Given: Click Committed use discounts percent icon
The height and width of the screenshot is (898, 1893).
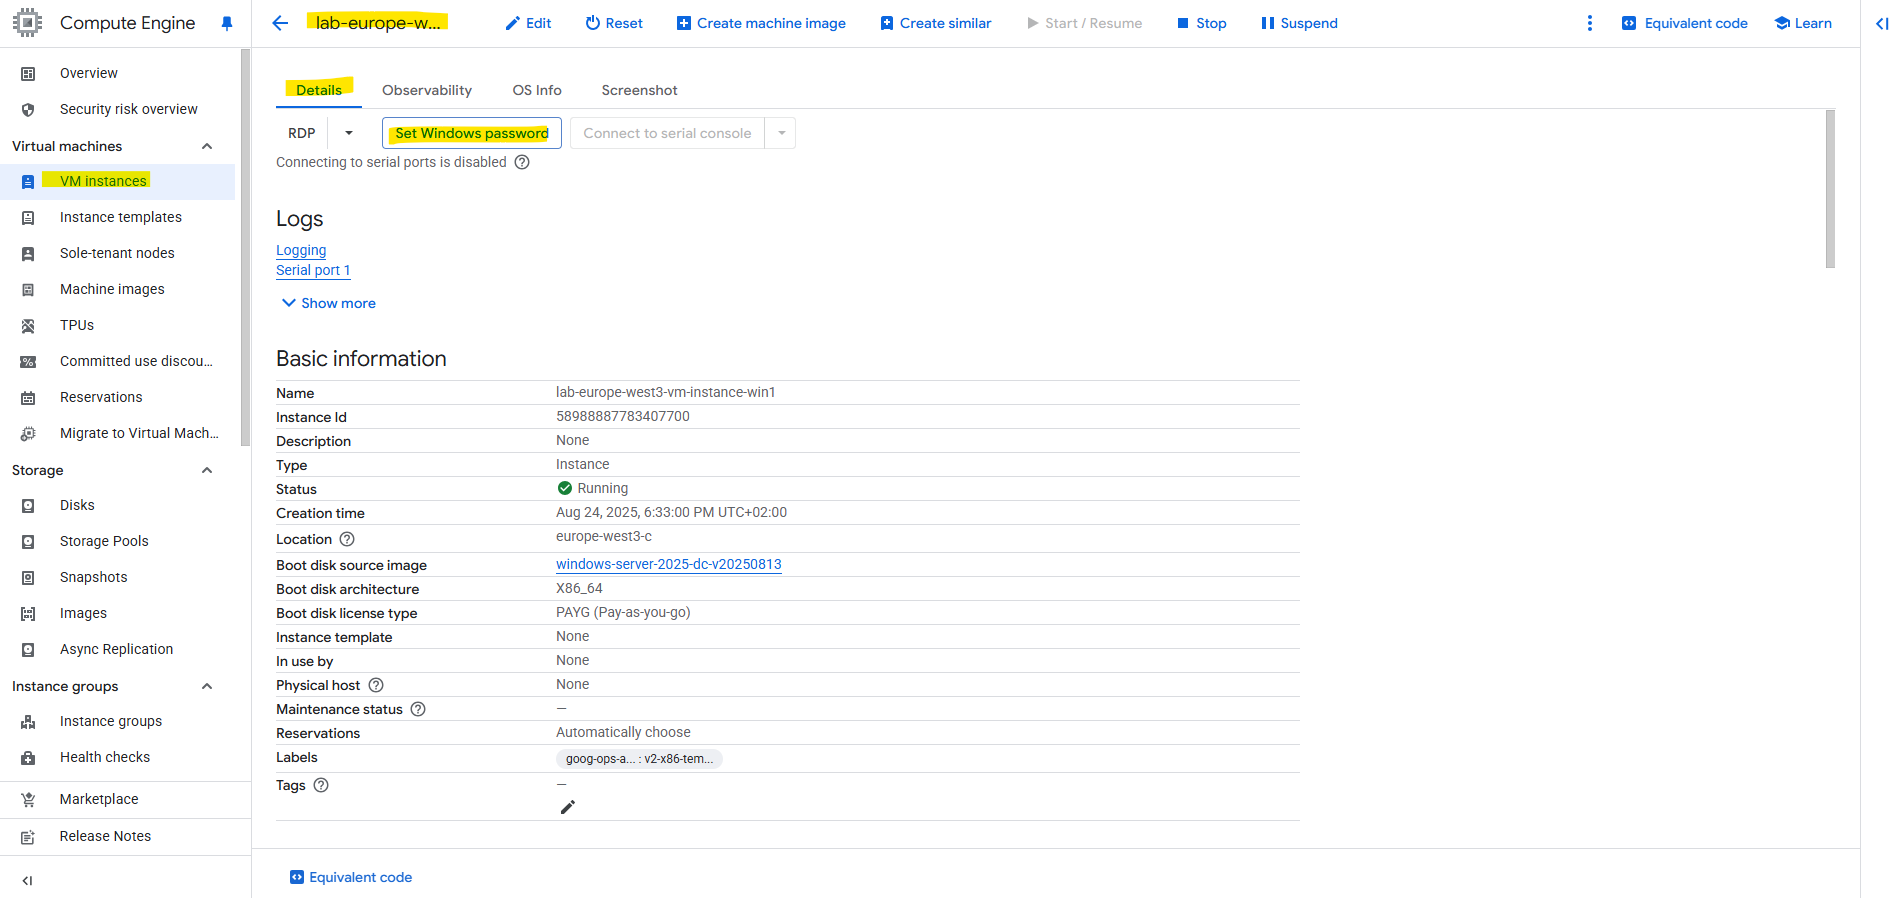Looking at the screenshot, I should pos(28,362).
